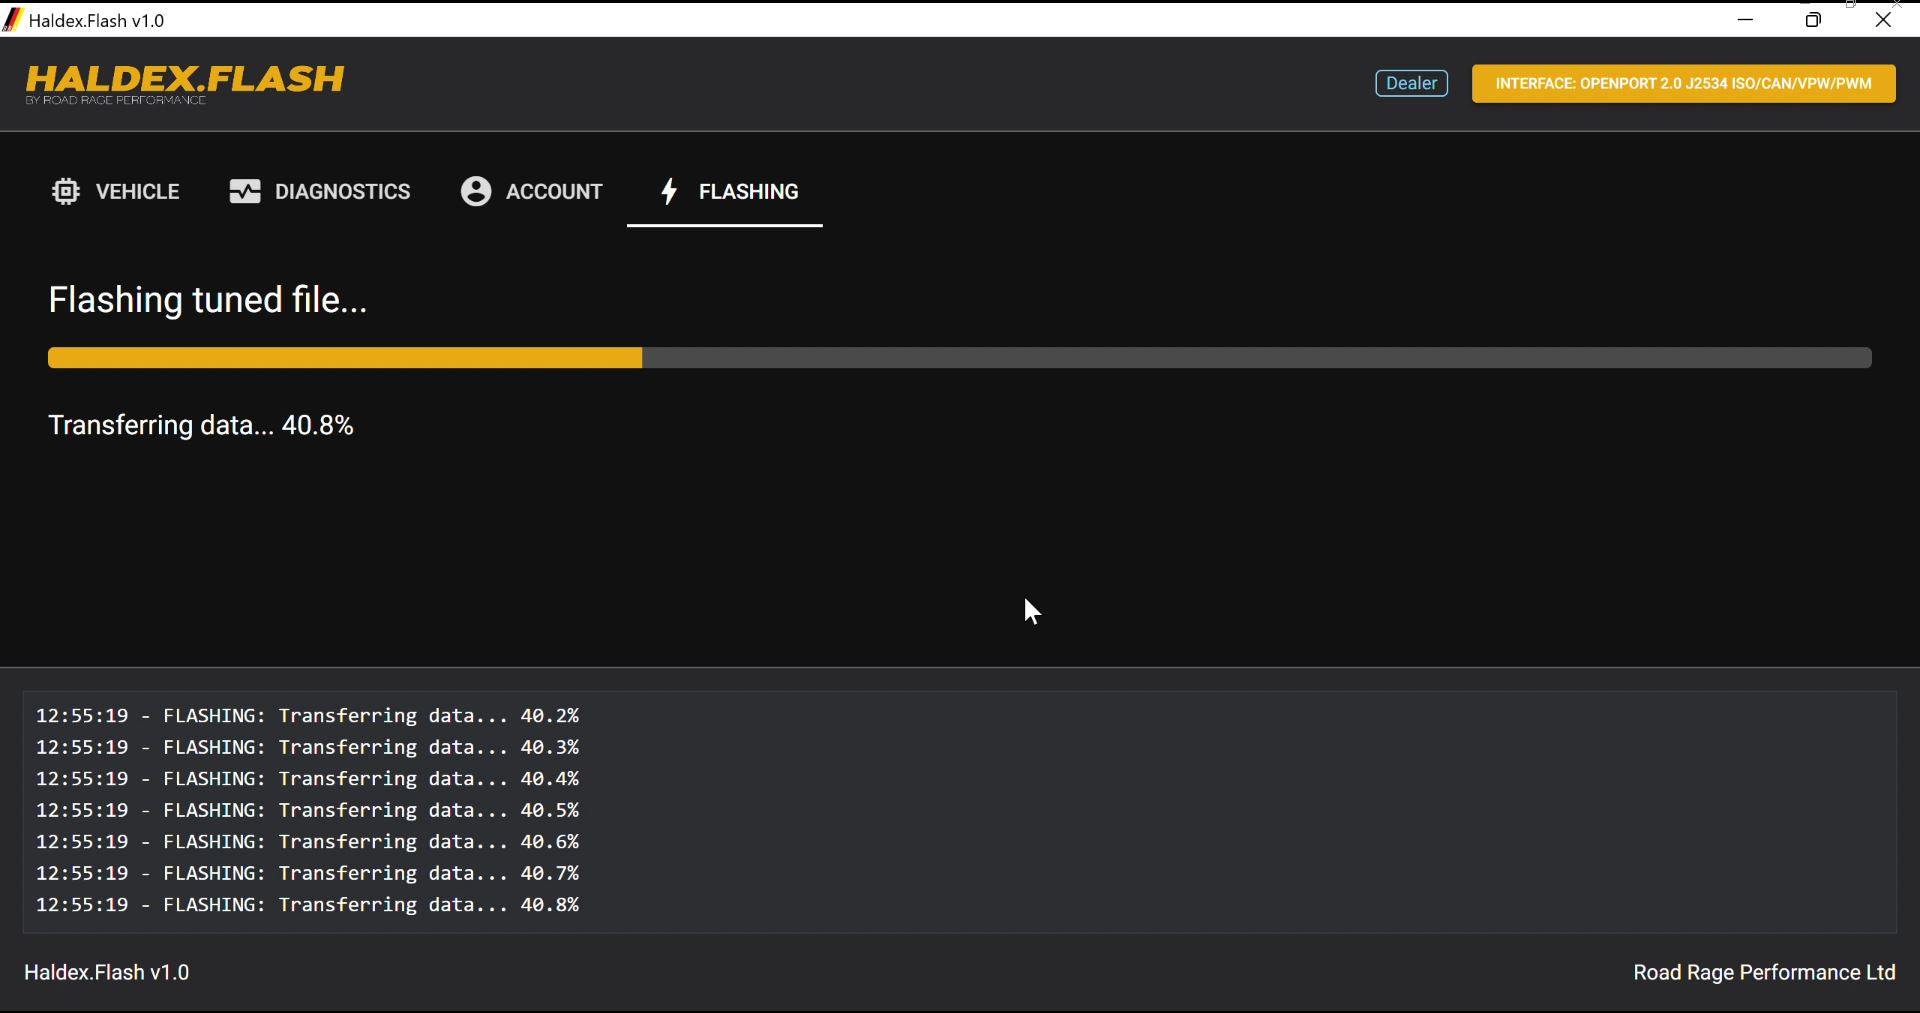The height and width of the screenshot is (1013, 1920).
Task: Click the Diagnostics heartbeat monitor icon
Action: coord(245,192)
